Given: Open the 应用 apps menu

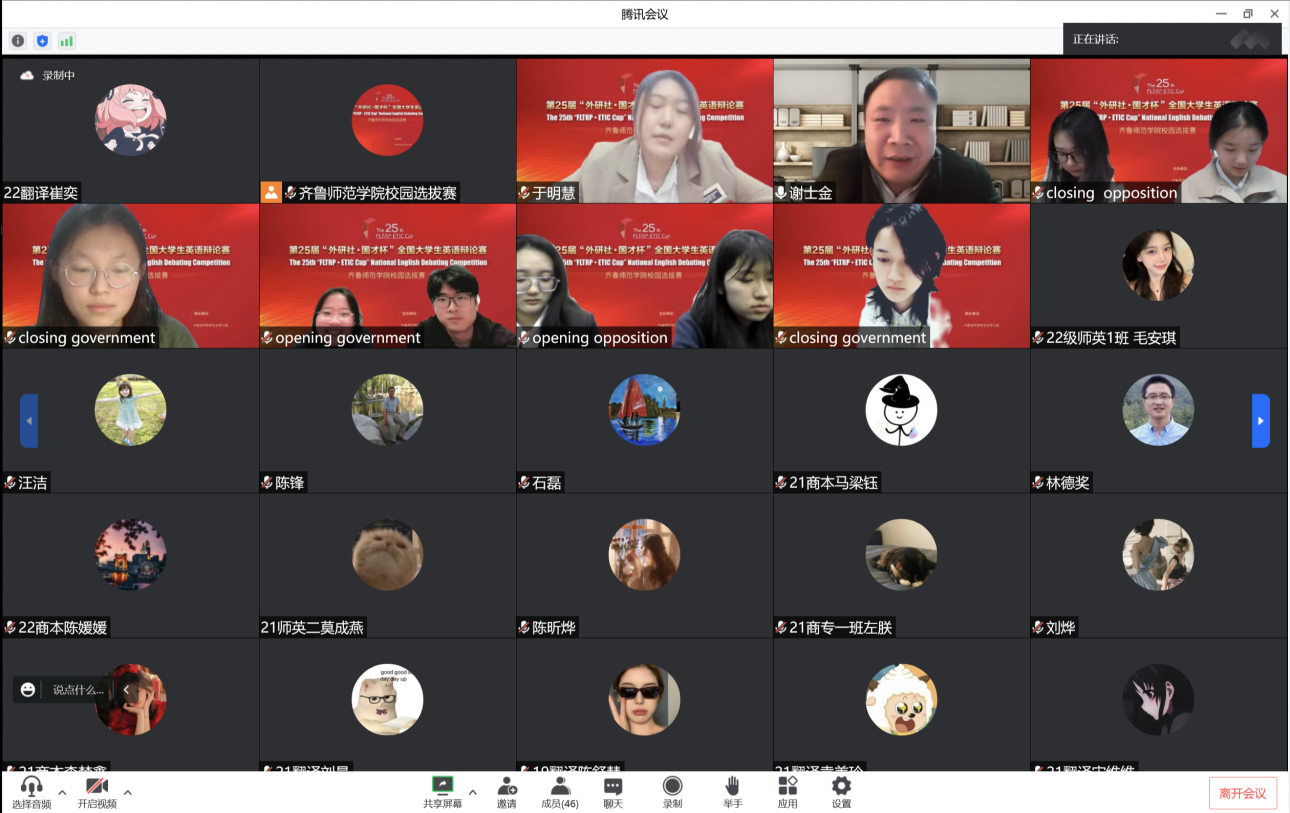Looking at the screenshot, I should [x=788, y=792].
